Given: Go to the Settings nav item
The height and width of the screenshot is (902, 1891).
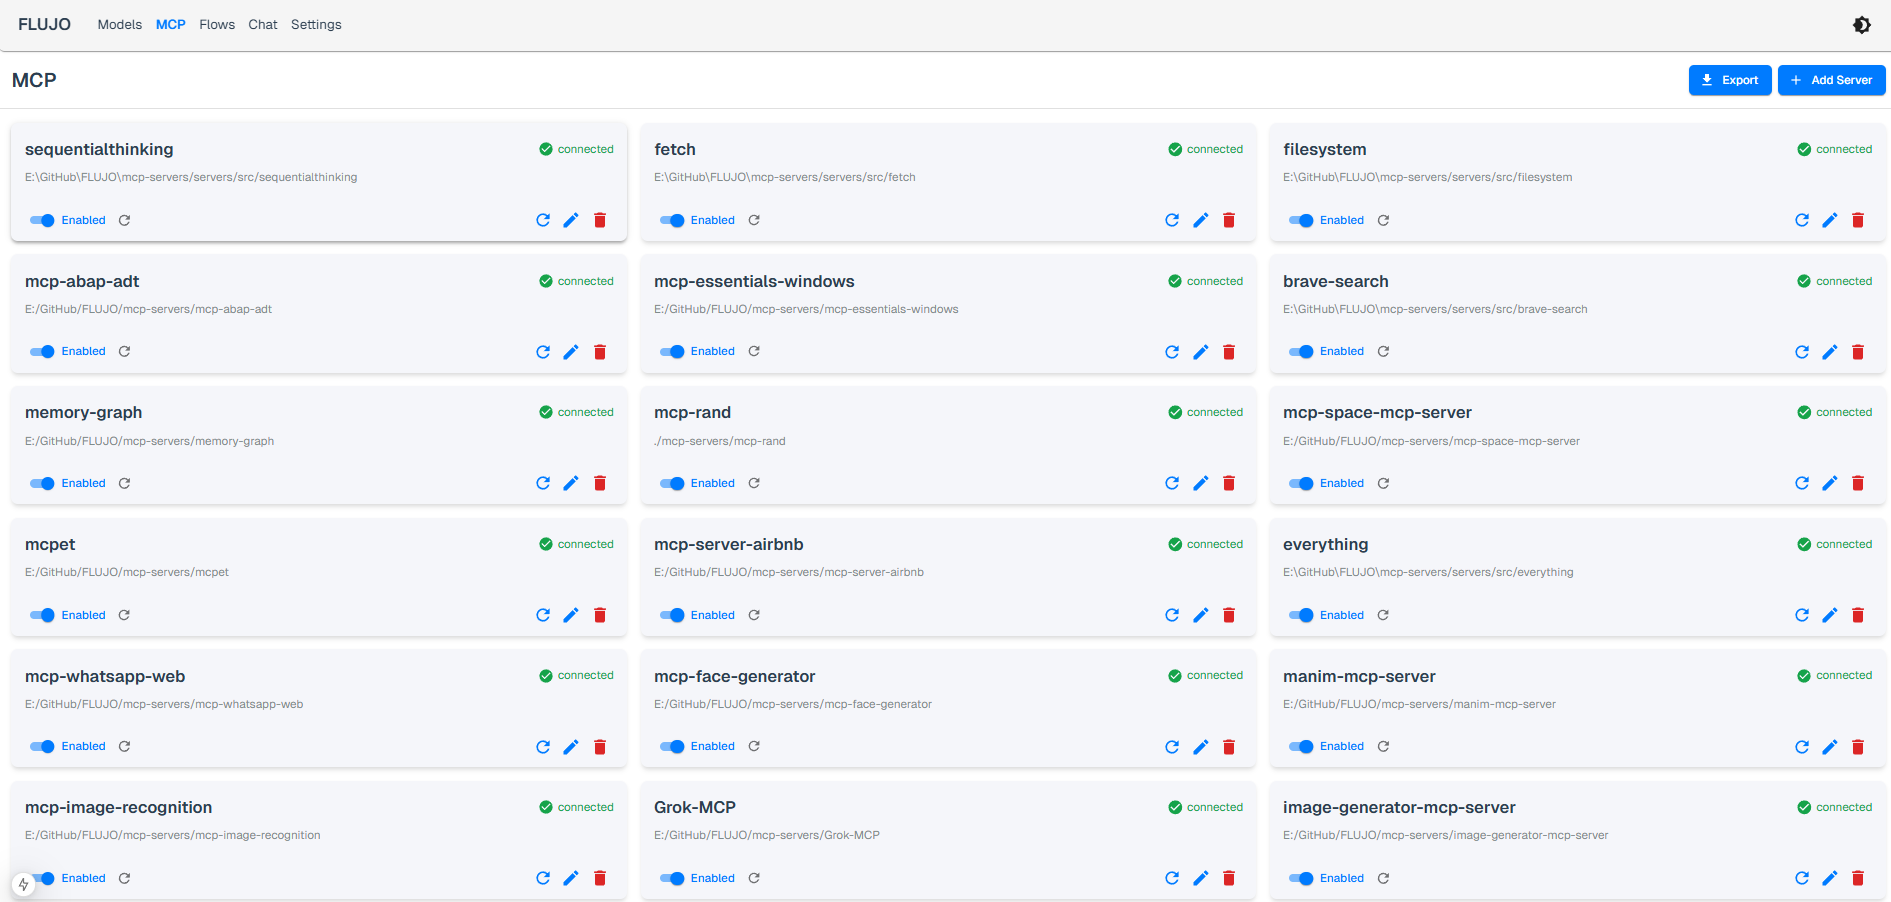Looking at the screenshot, I should pyautogui.click(x=316, y=25).
